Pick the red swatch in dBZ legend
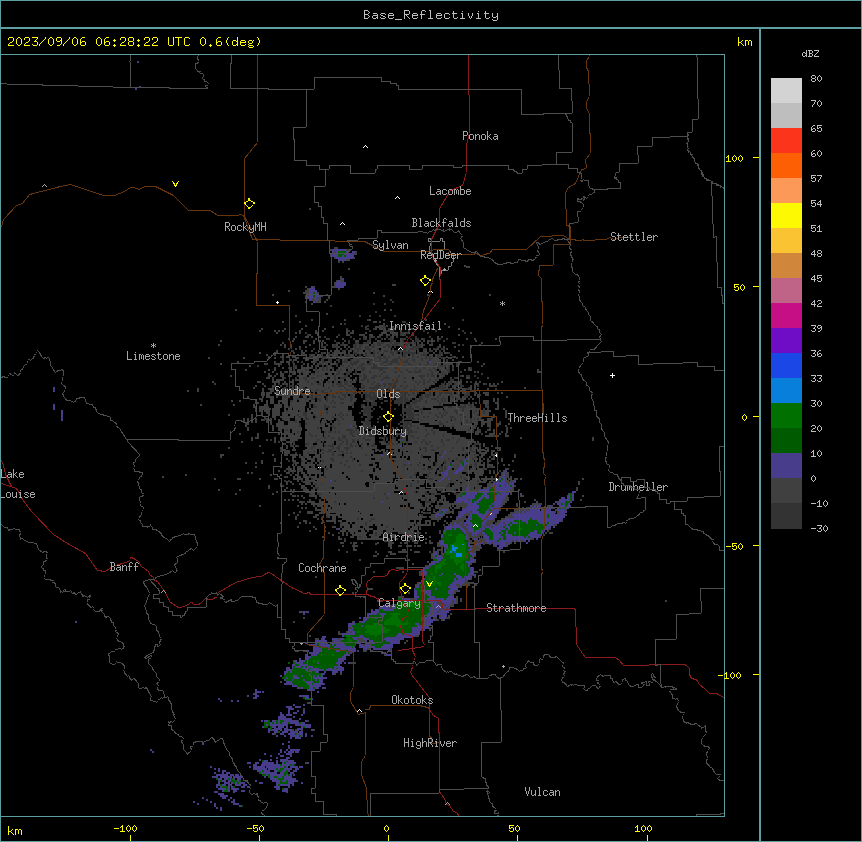This screenshot has width=862, height=842. pyautogui.click(x=786, y=140)
